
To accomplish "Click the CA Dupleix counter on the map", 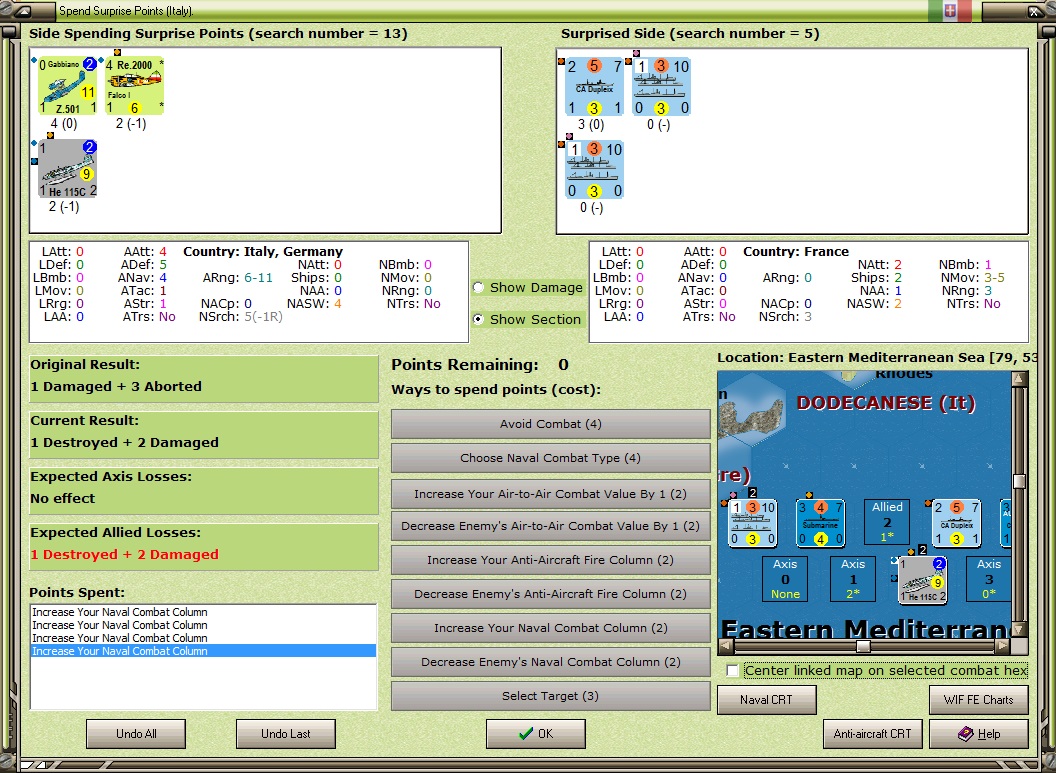I will tap(956, 523).
